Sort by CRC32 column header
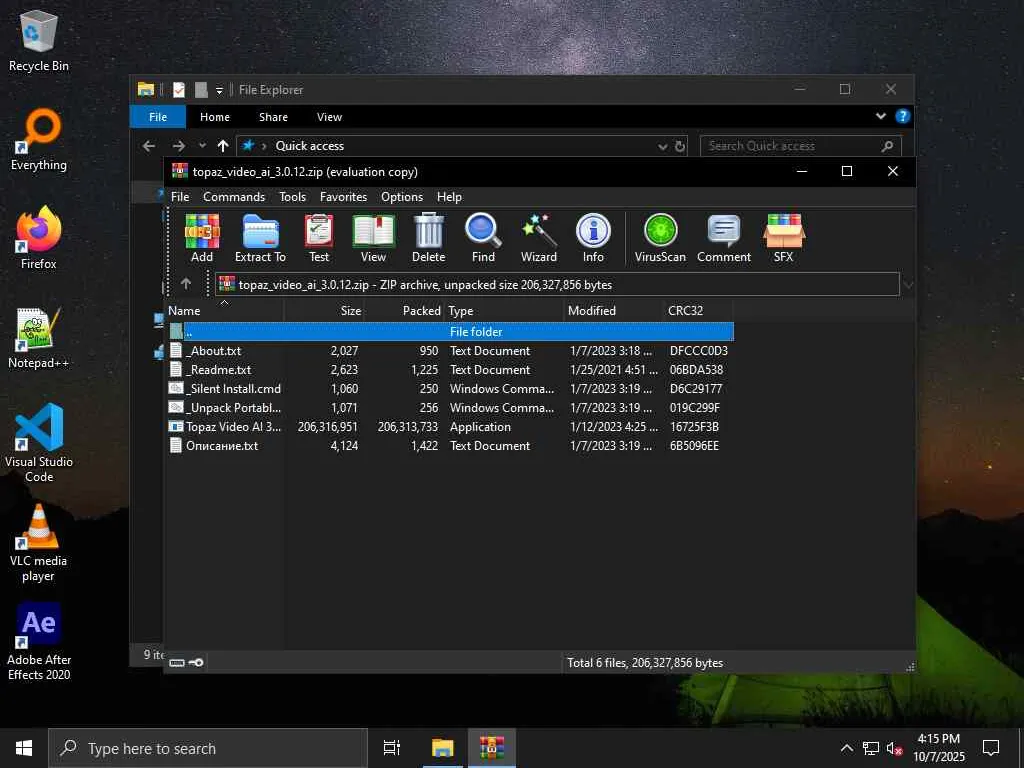The height and width of the screenshot is (768, 1024). coord(698,311)
